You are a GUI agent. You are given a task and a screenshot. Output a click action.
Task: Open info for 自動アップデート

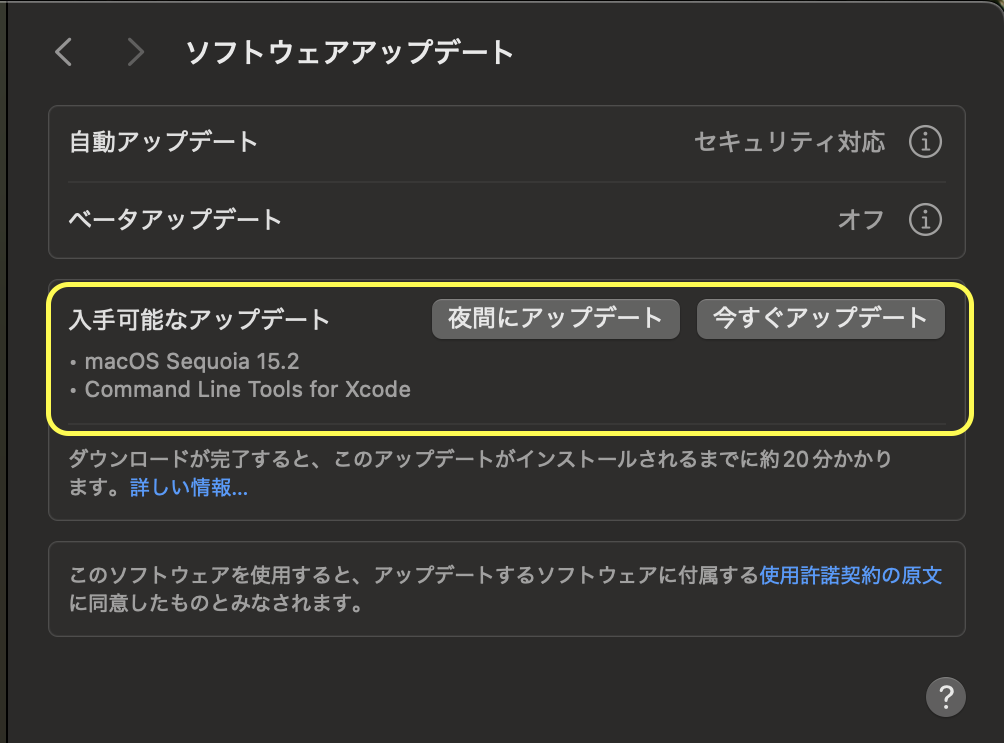point(925,143)
